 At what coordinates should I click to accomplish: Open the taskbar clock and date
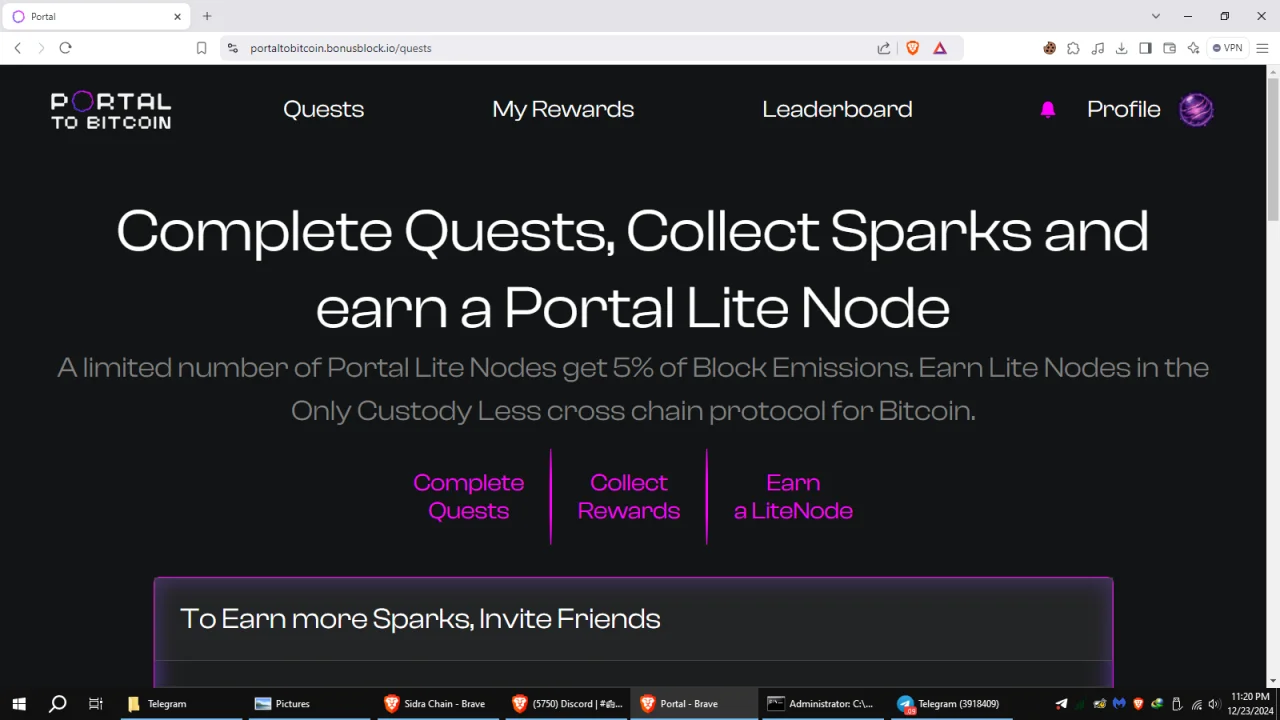pyautogui.click(x=1250, y=703)
